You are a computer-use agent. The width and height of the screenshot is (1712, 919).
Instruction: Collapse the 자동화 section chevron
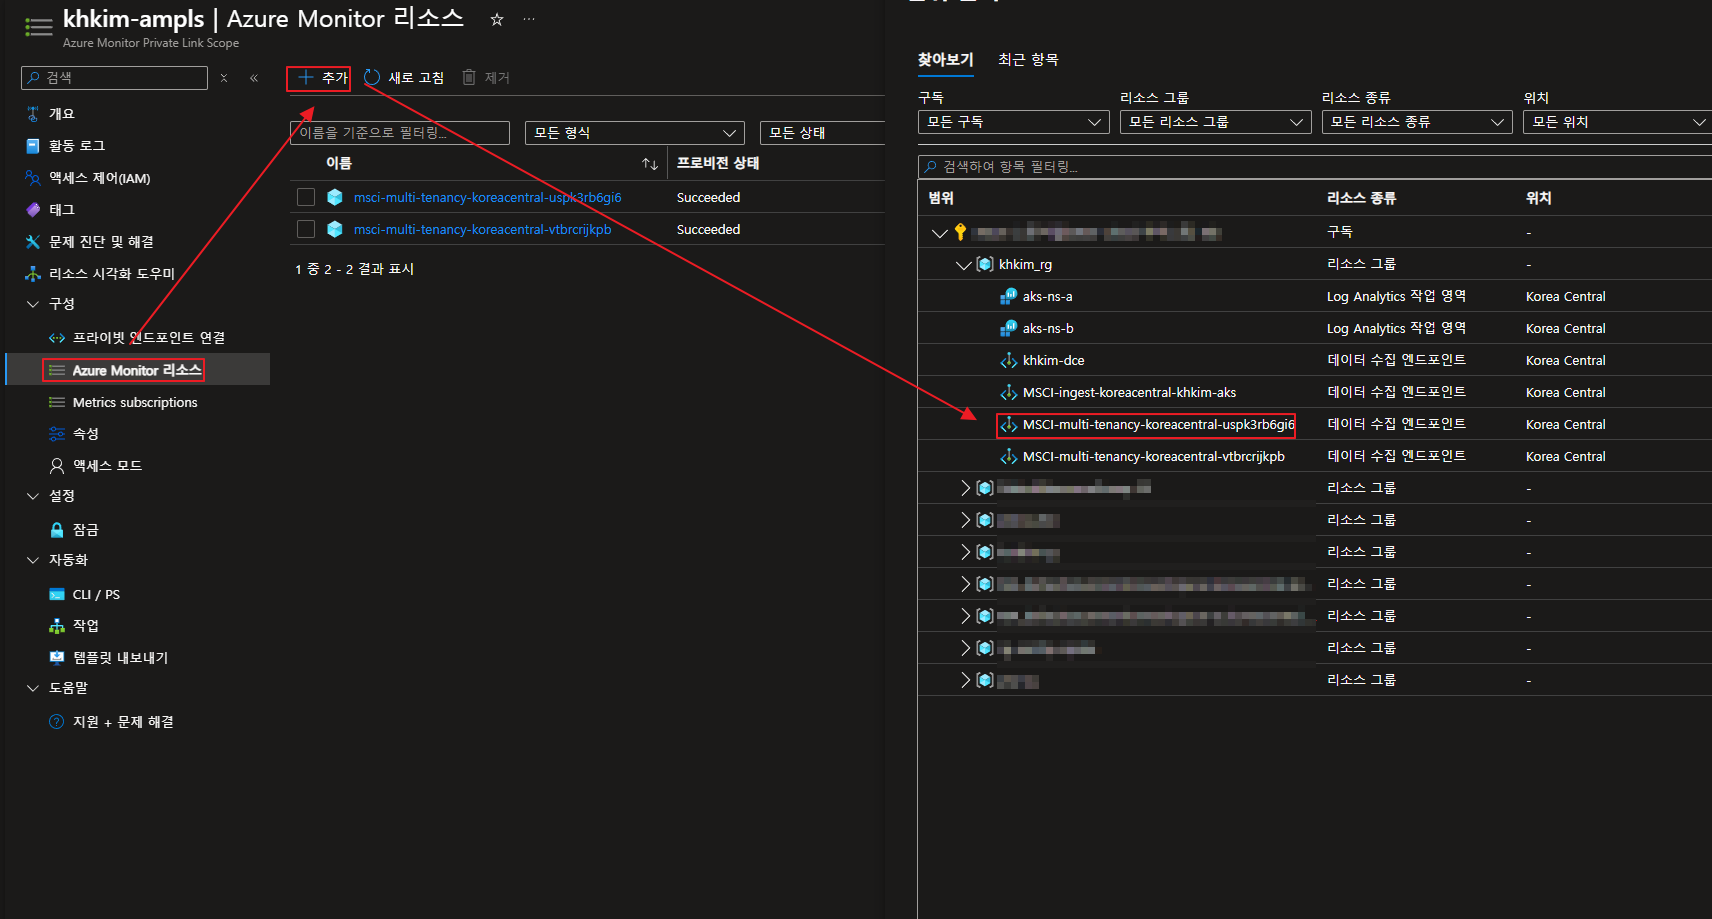tap(33, 560)
